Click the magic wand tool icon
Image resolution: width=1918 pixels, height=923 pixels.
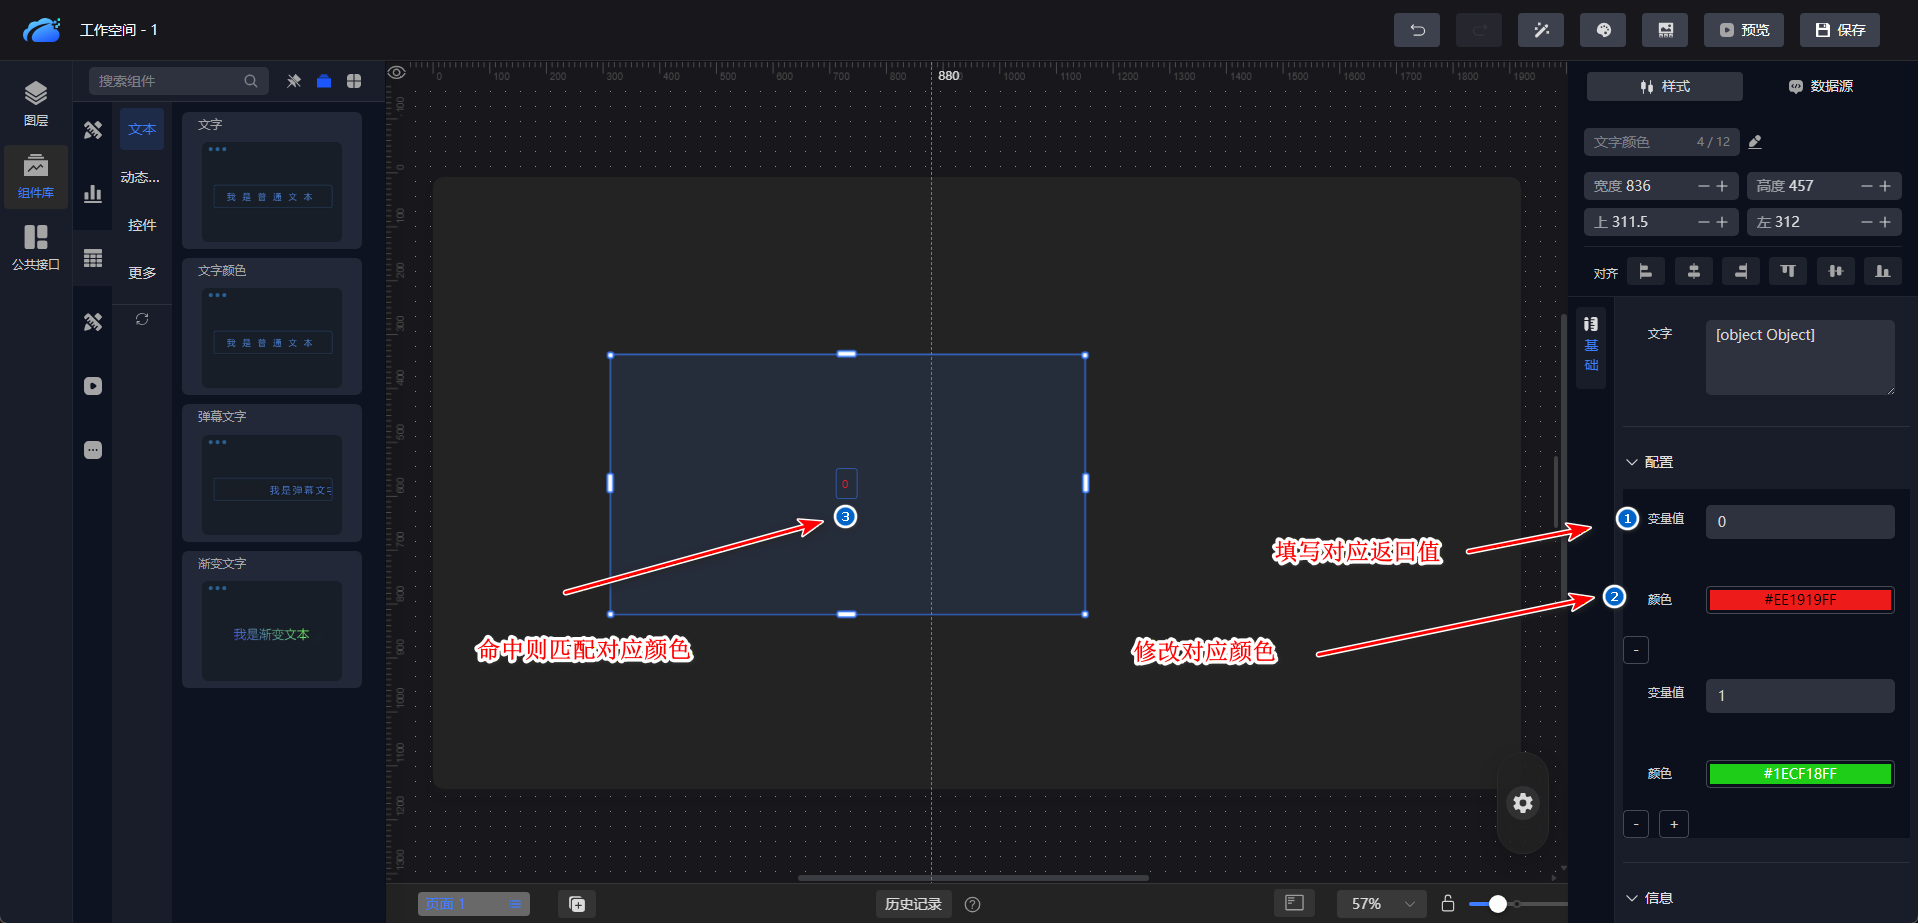click(x=1540, y=30)
